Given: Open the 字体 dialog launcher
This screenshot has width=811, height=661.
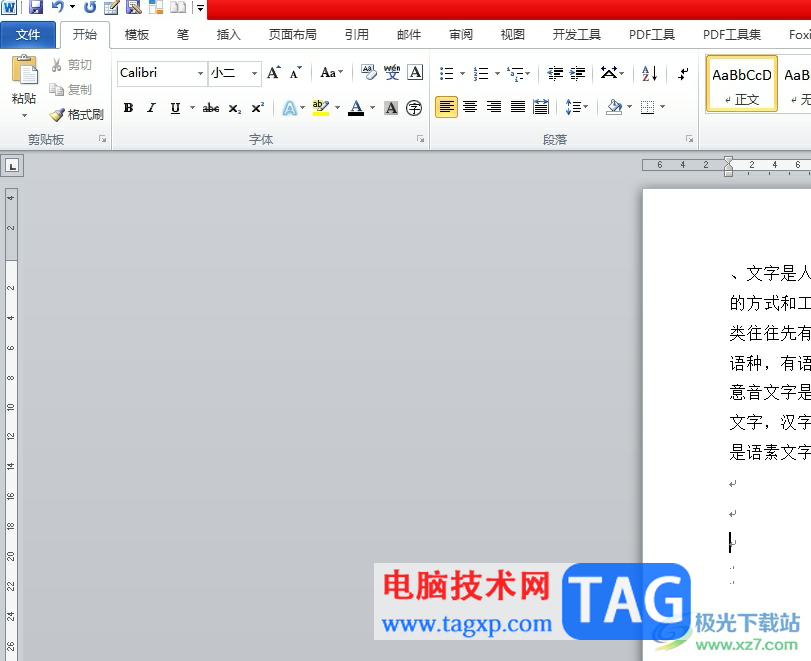Looking at the screenshot, I should (x=420, y=139).
